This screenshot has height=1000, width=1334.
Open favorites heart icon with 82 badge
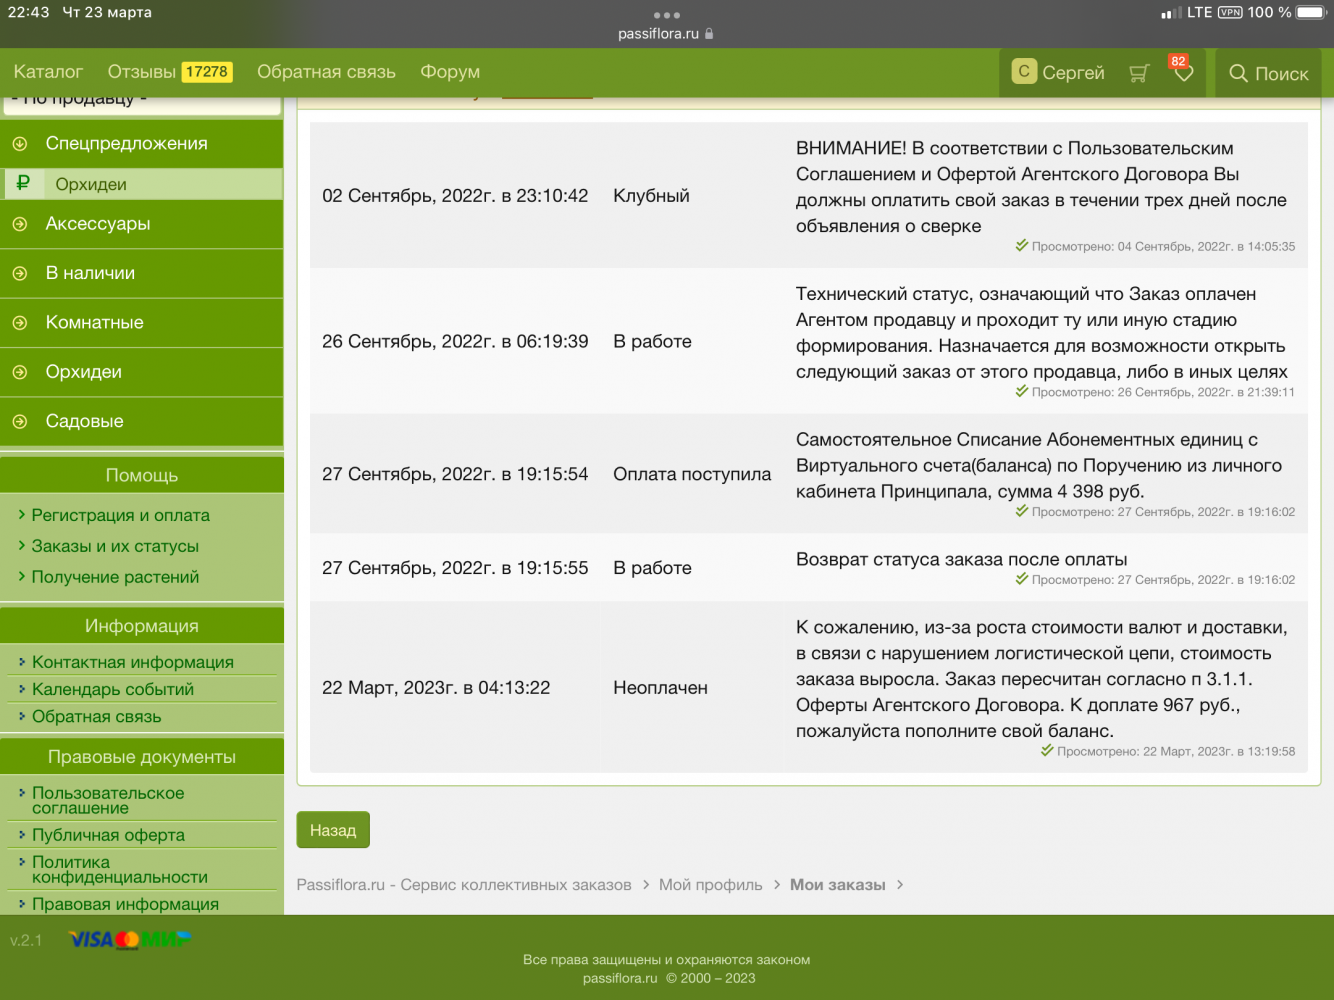coord(1183,73)
